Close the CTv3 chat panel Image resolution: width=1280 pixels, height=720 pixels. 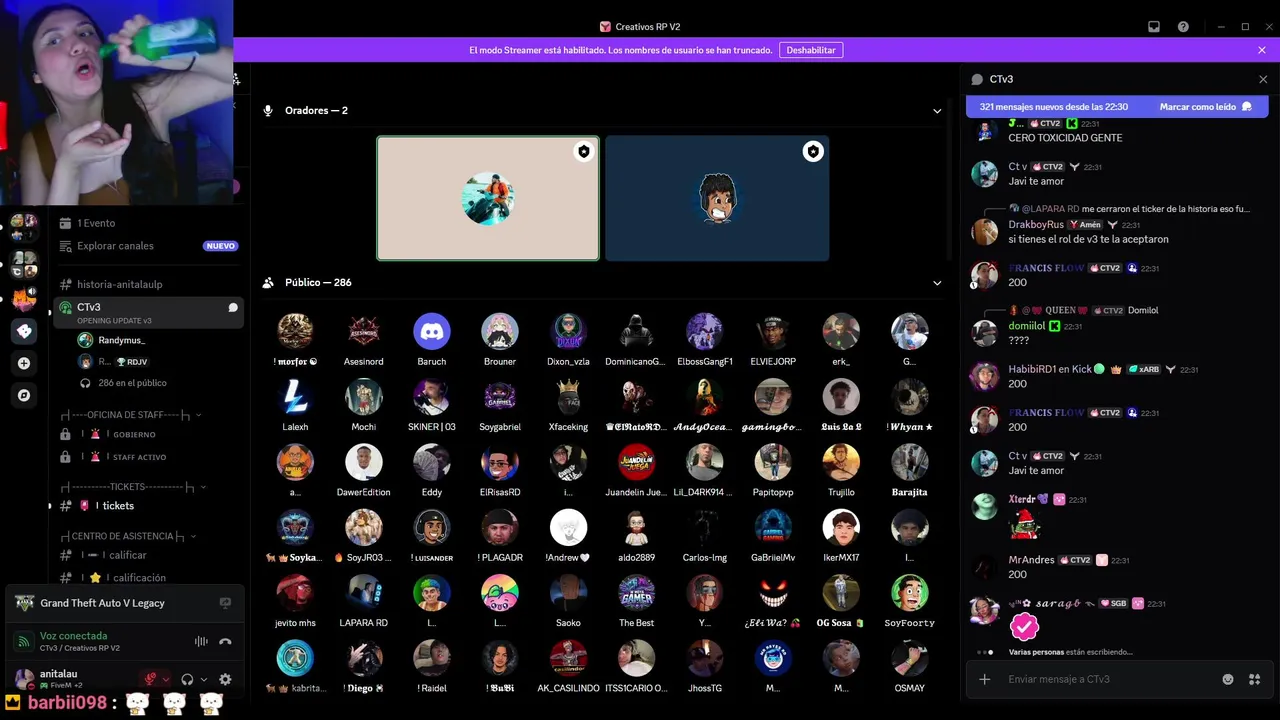[1263, 79]
